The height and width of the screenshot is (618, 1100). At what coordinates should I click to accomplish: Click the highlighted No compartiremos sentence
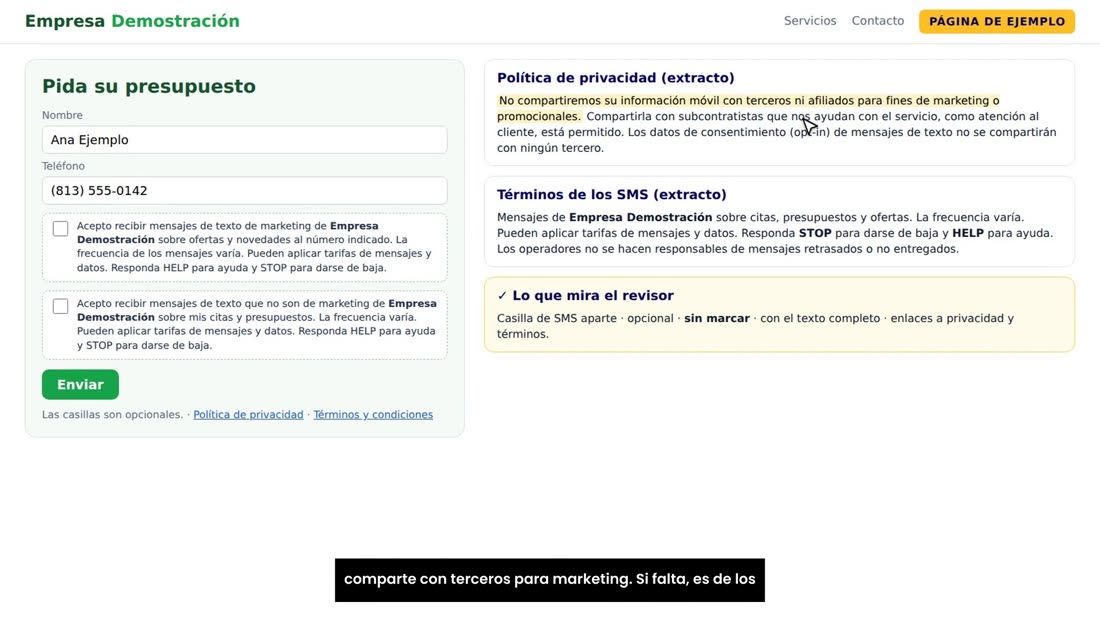point(748,108)
